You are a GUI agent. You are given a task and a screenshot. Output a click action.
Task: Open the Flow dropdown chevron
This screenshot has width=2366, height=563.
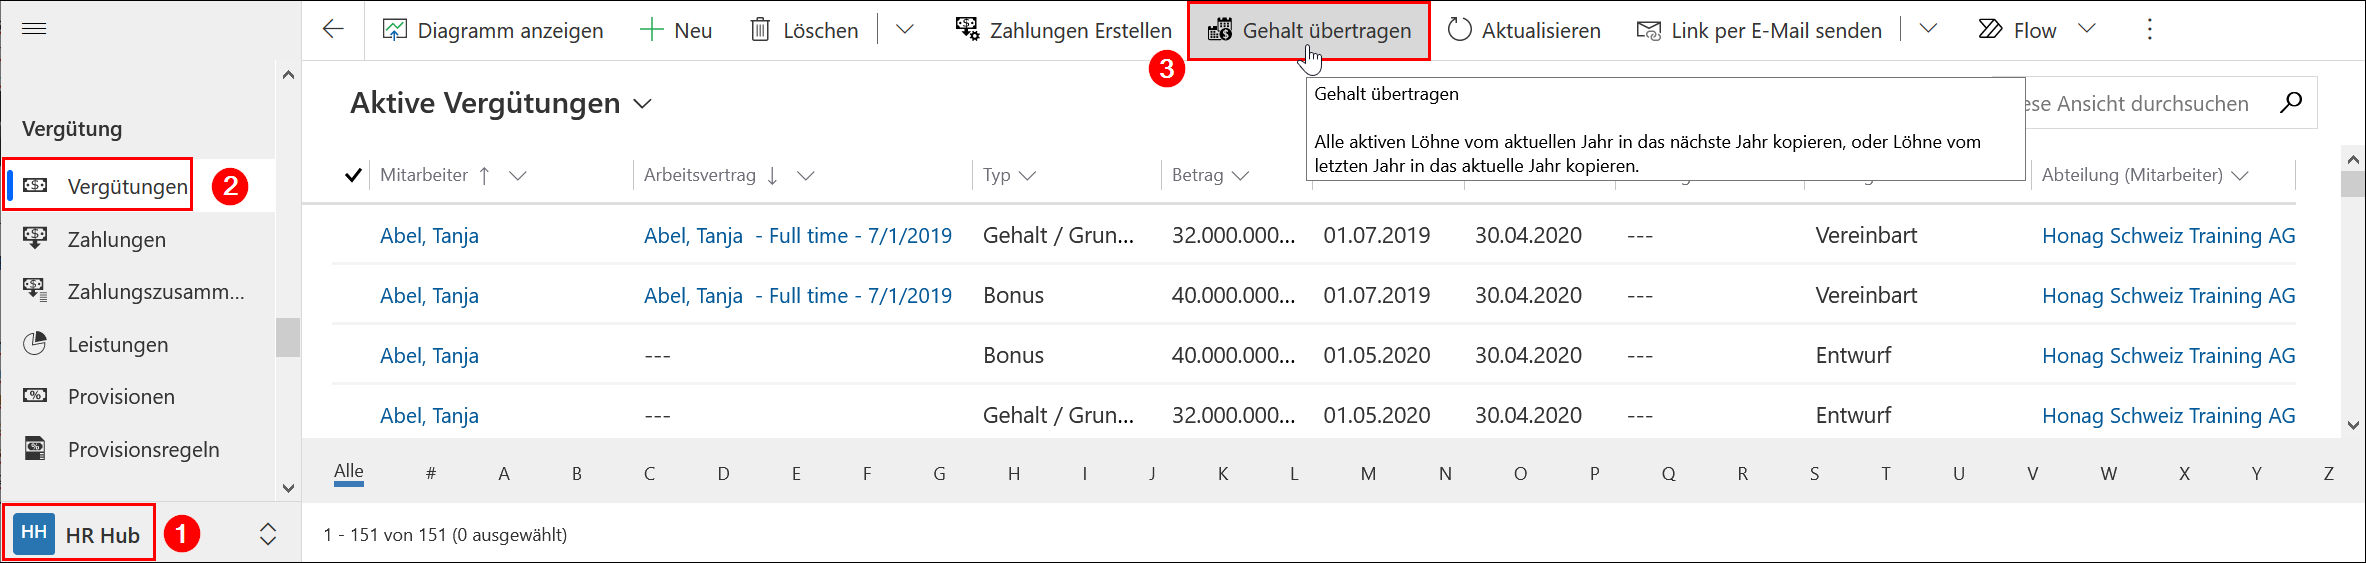(x=2086, y=29)
